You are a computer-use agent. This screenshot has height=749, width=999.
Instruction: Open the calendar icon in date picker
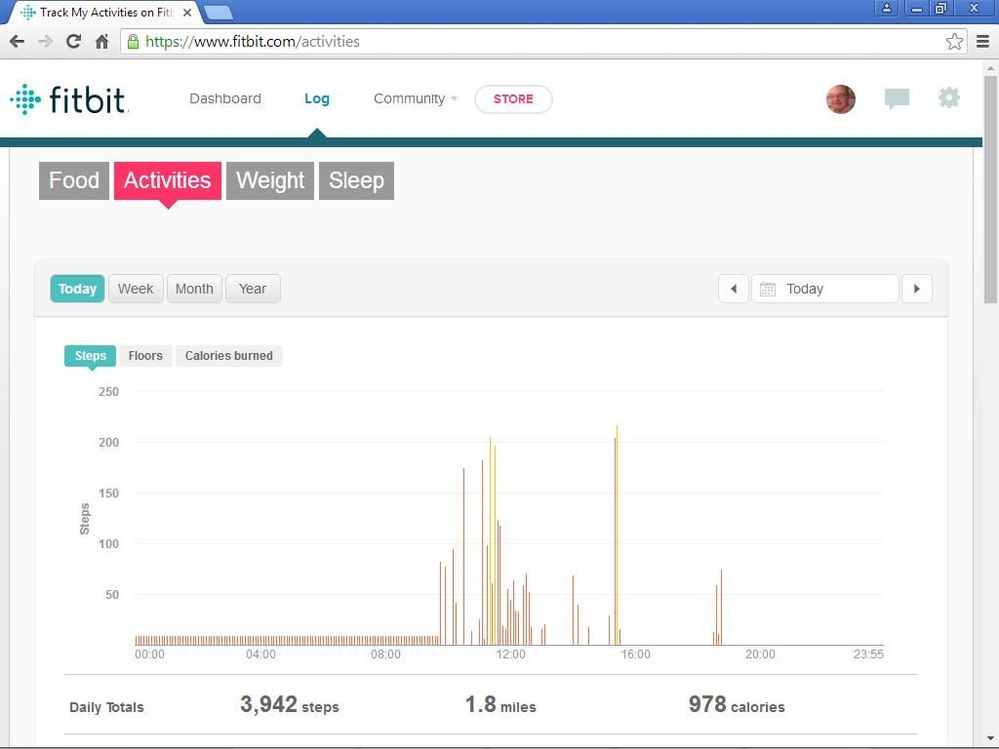click(x=768, y=289)
